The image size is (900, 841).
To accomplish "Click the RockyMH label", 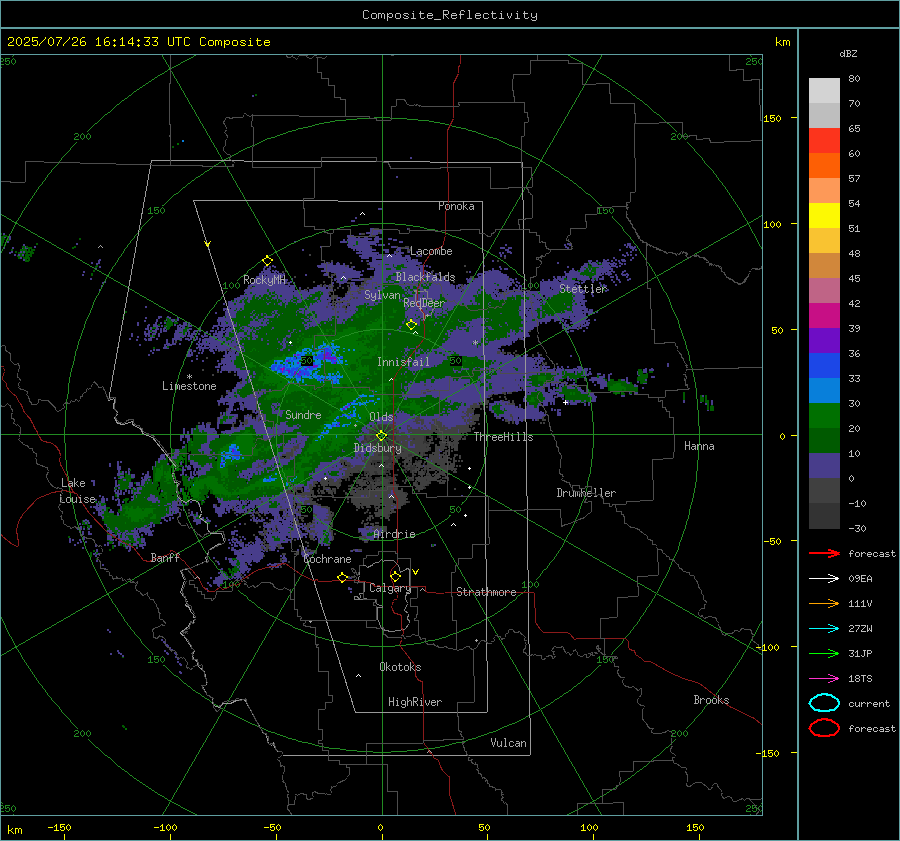I will coord(265,280).
